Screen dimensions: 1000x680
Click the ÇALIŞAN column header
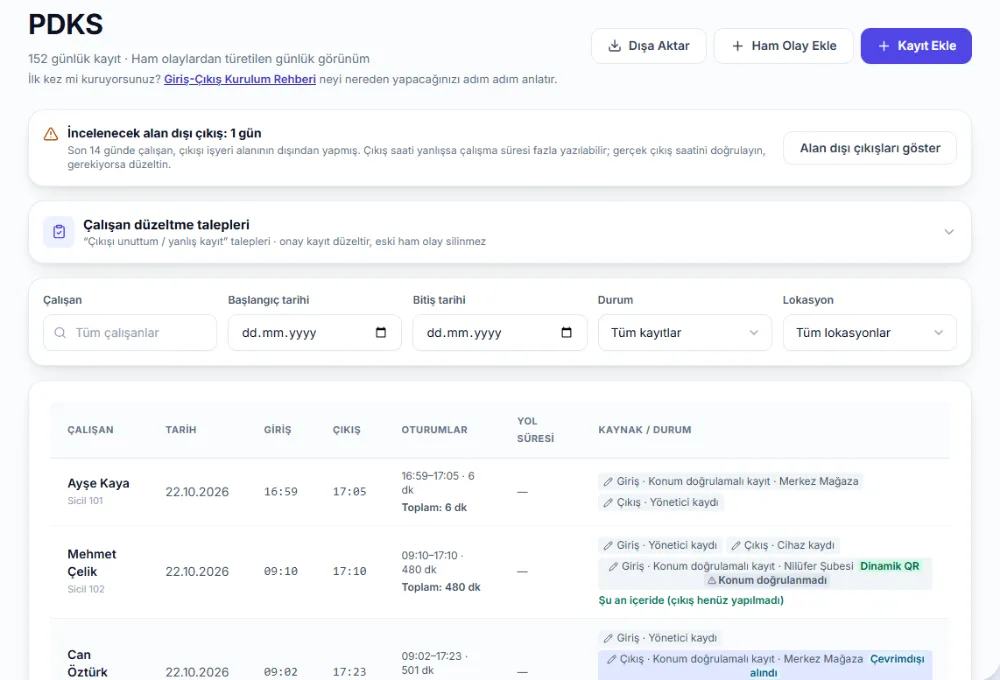coord(91,430)
